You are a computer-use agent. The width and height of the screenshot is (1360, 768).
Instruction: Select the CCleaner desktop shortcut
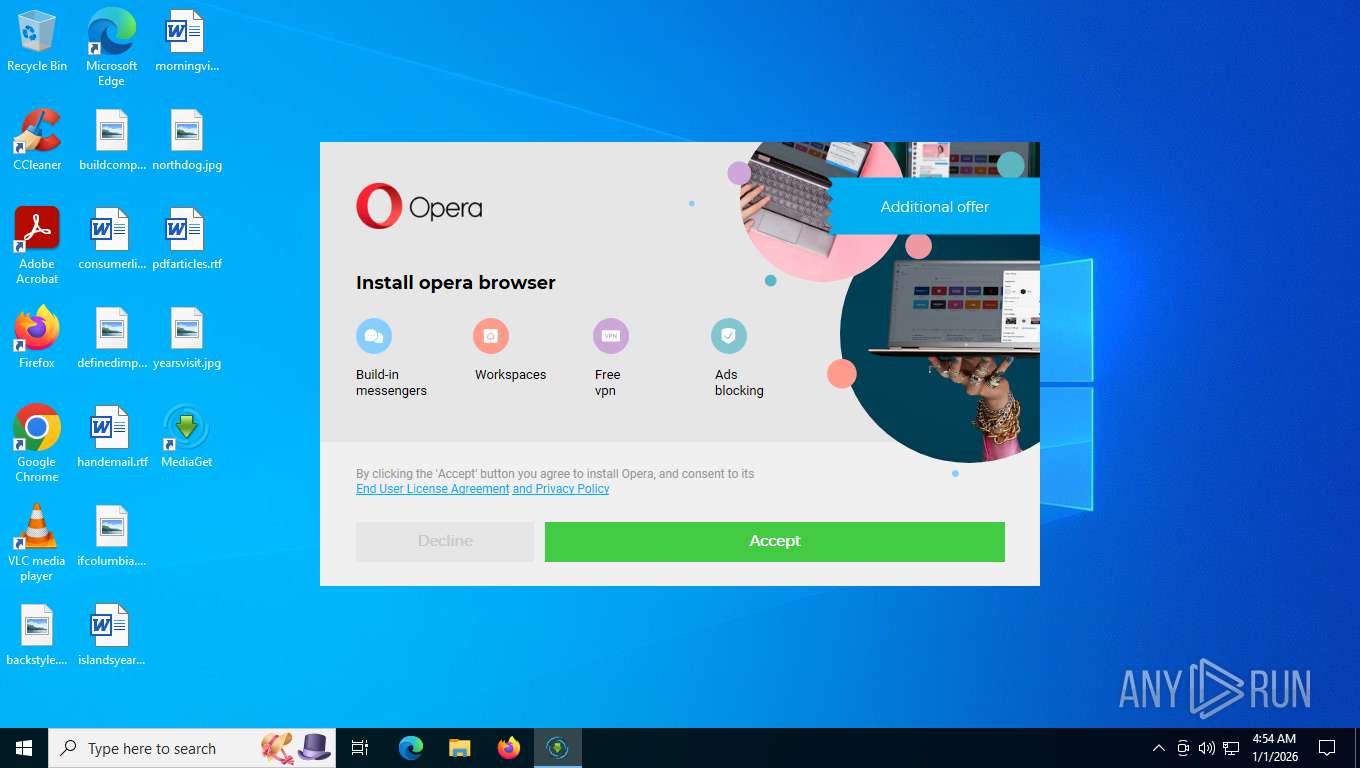[x=37, y=140]
